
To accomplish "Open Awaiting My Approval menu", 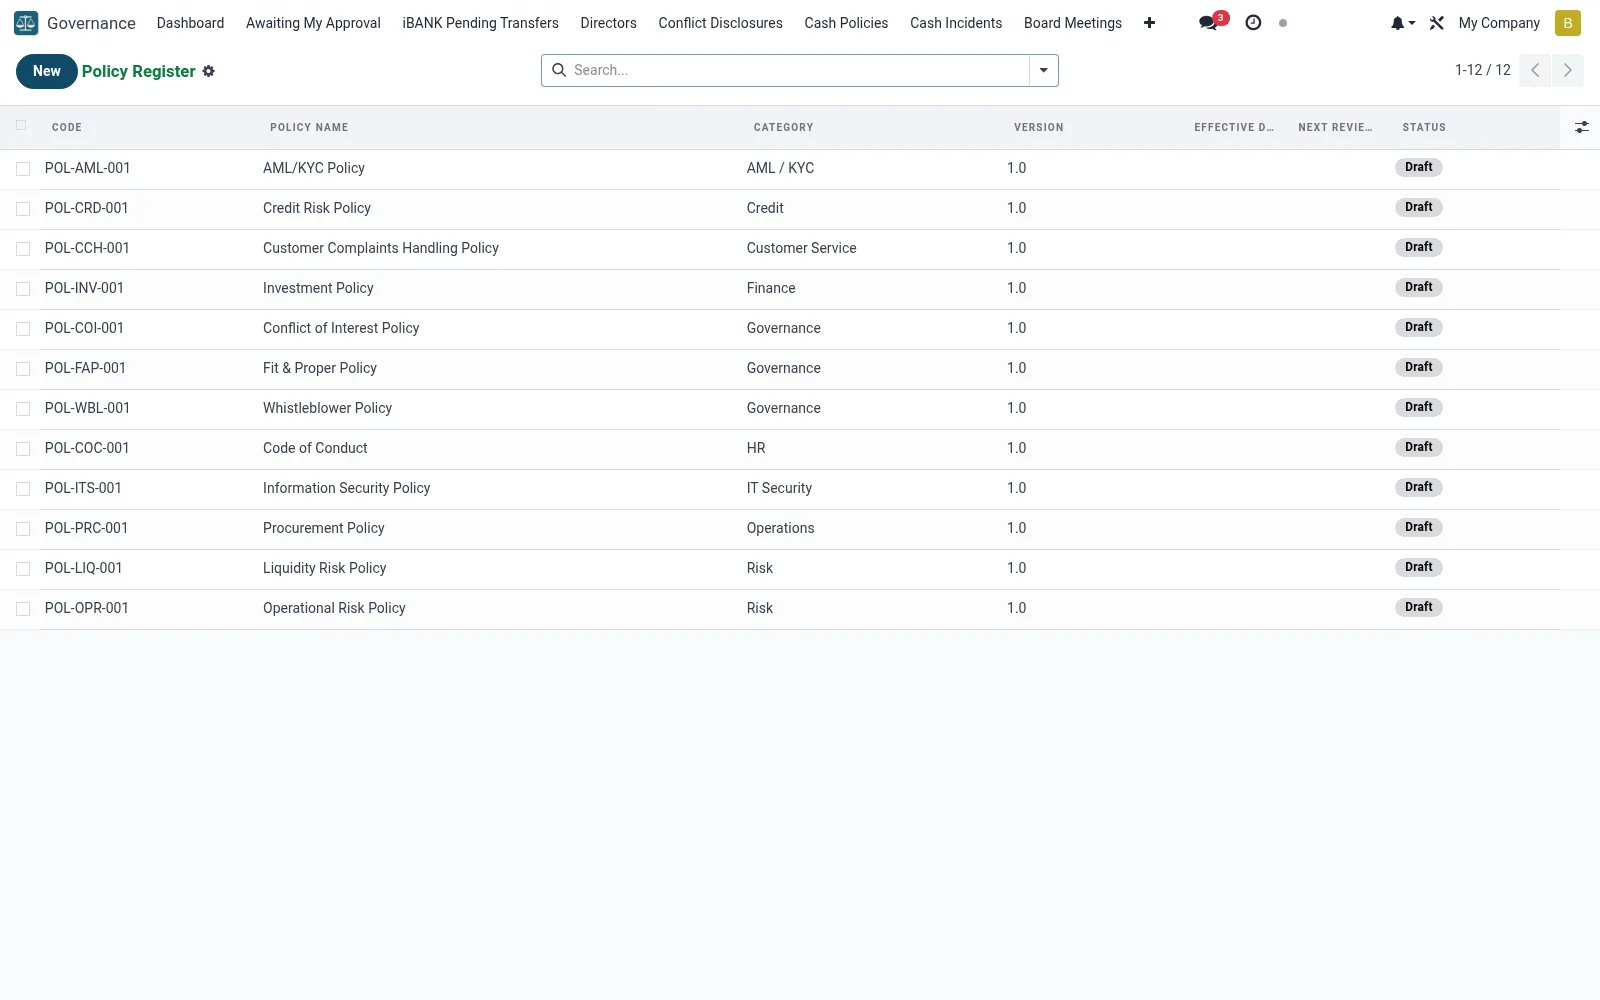I will 313,23.
